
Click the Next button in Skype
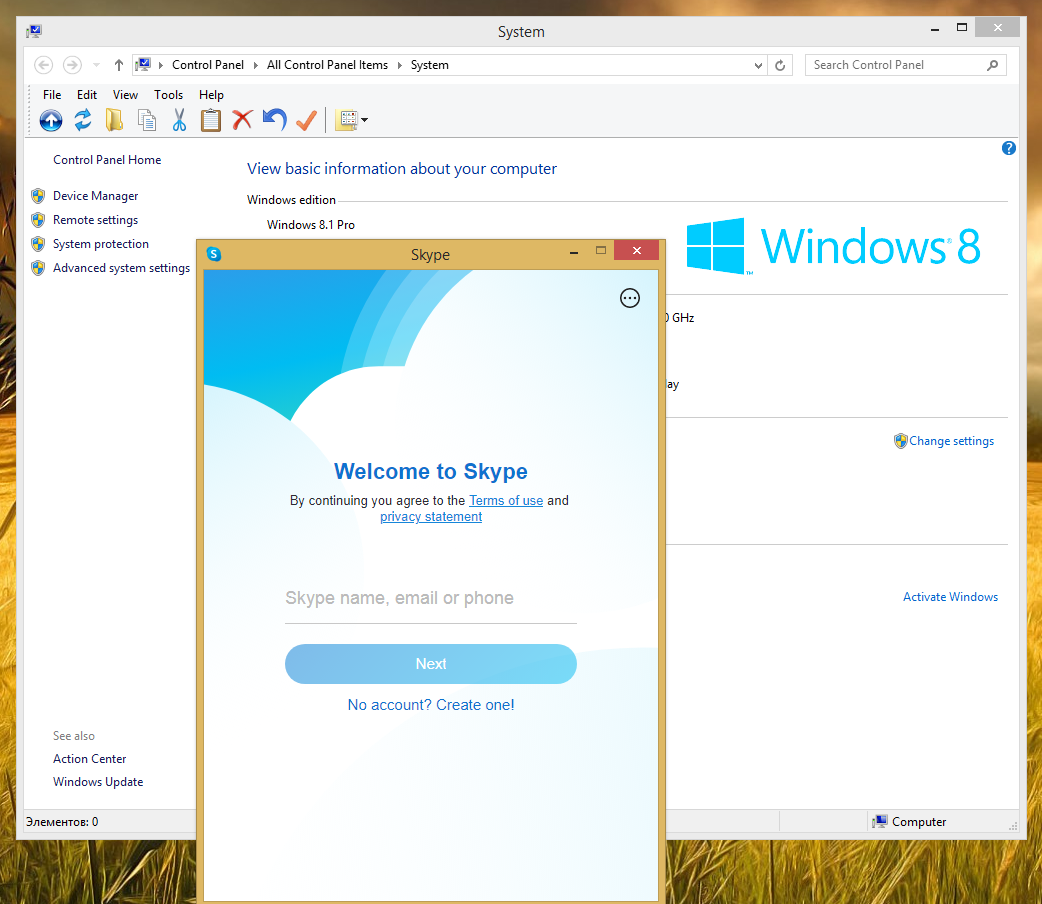coord(431,664)
